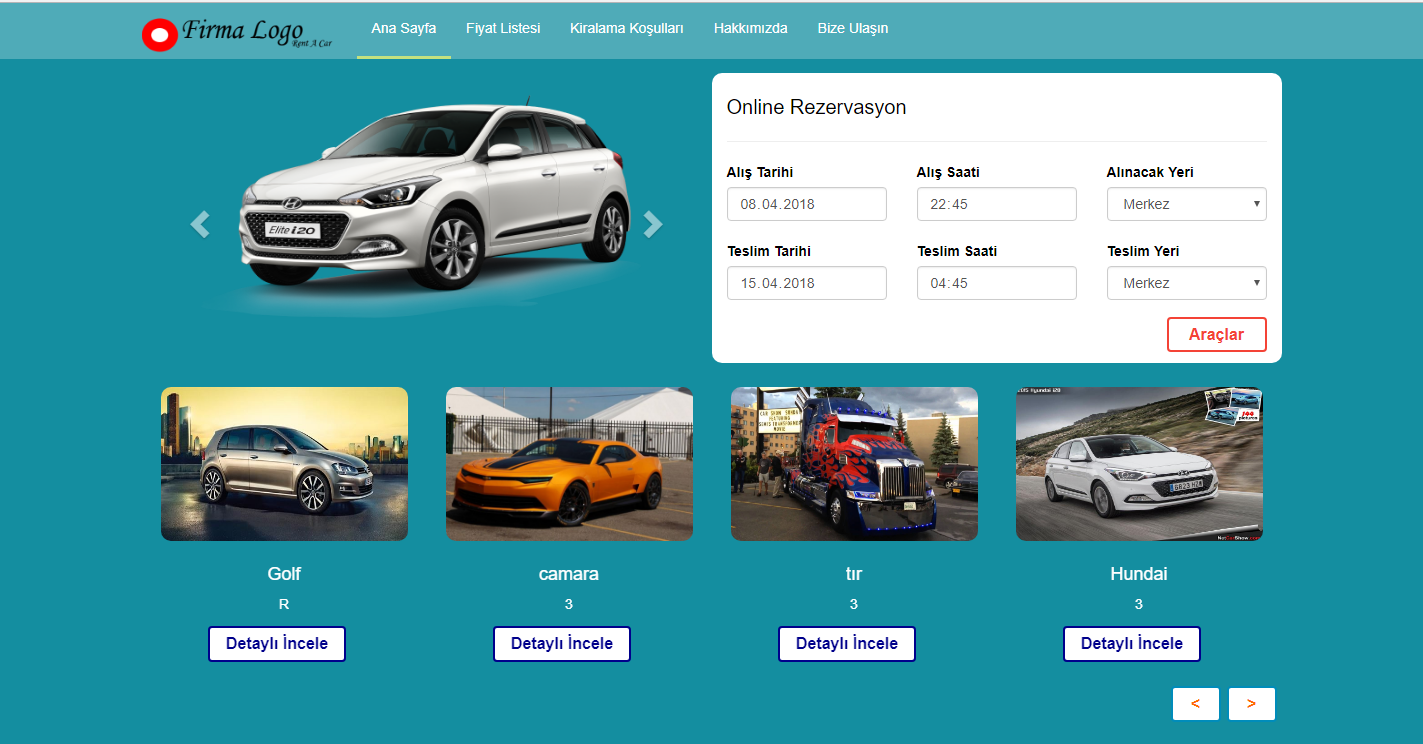Click Detaylı İncele under camara
The image size is (1423, 744).
562,644
